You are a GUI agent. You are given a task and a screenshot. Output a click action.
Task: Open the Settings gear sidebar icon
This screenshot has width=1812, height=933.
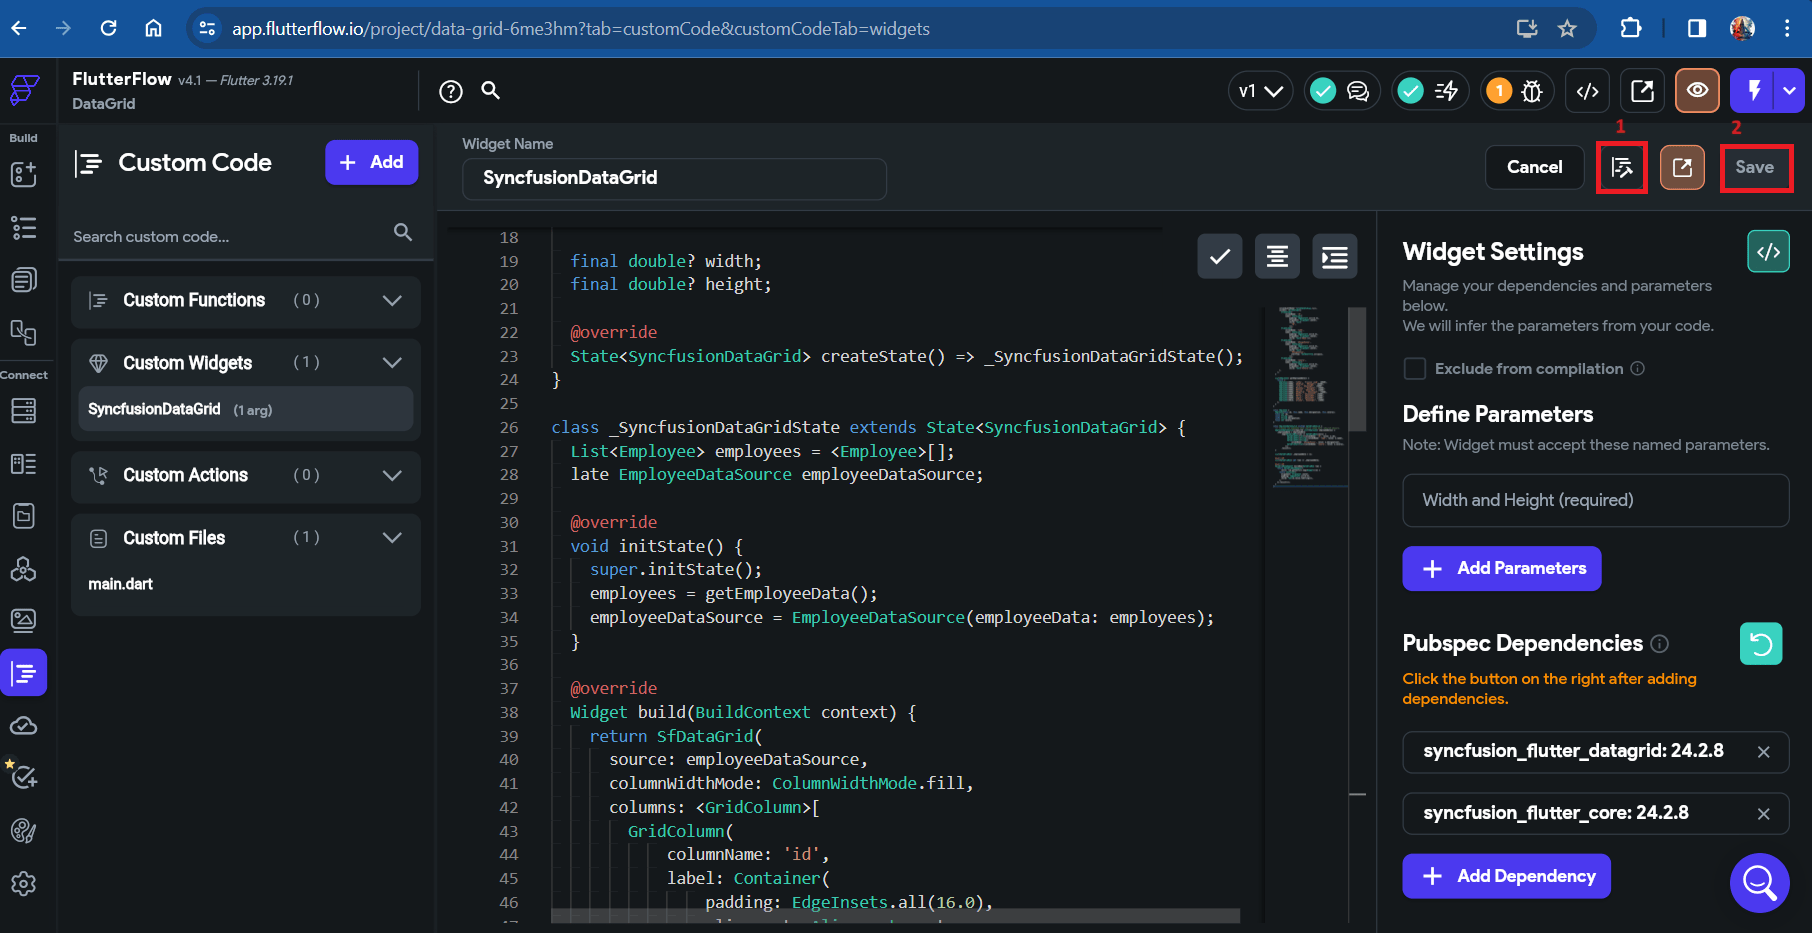click(24, 884)
